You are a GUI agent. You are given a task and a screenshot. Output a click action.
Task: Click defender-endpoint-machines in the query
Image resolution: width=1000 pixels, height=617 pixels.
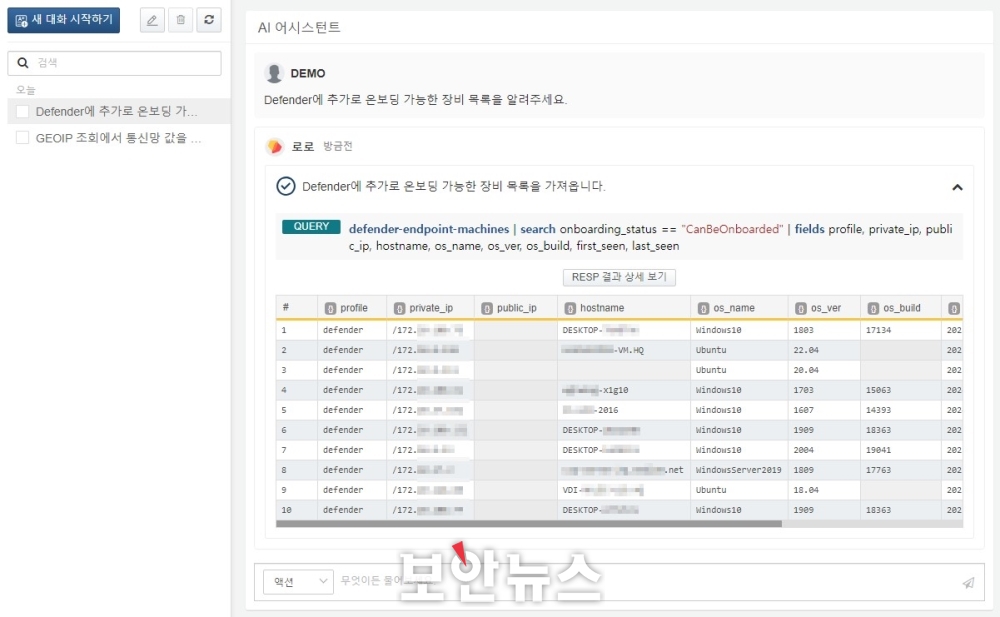[429, 229]
